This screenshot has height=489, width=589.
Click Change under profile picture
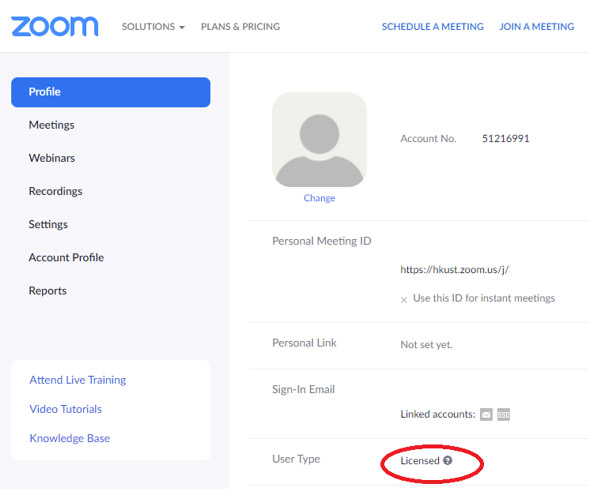coord(319,198)
